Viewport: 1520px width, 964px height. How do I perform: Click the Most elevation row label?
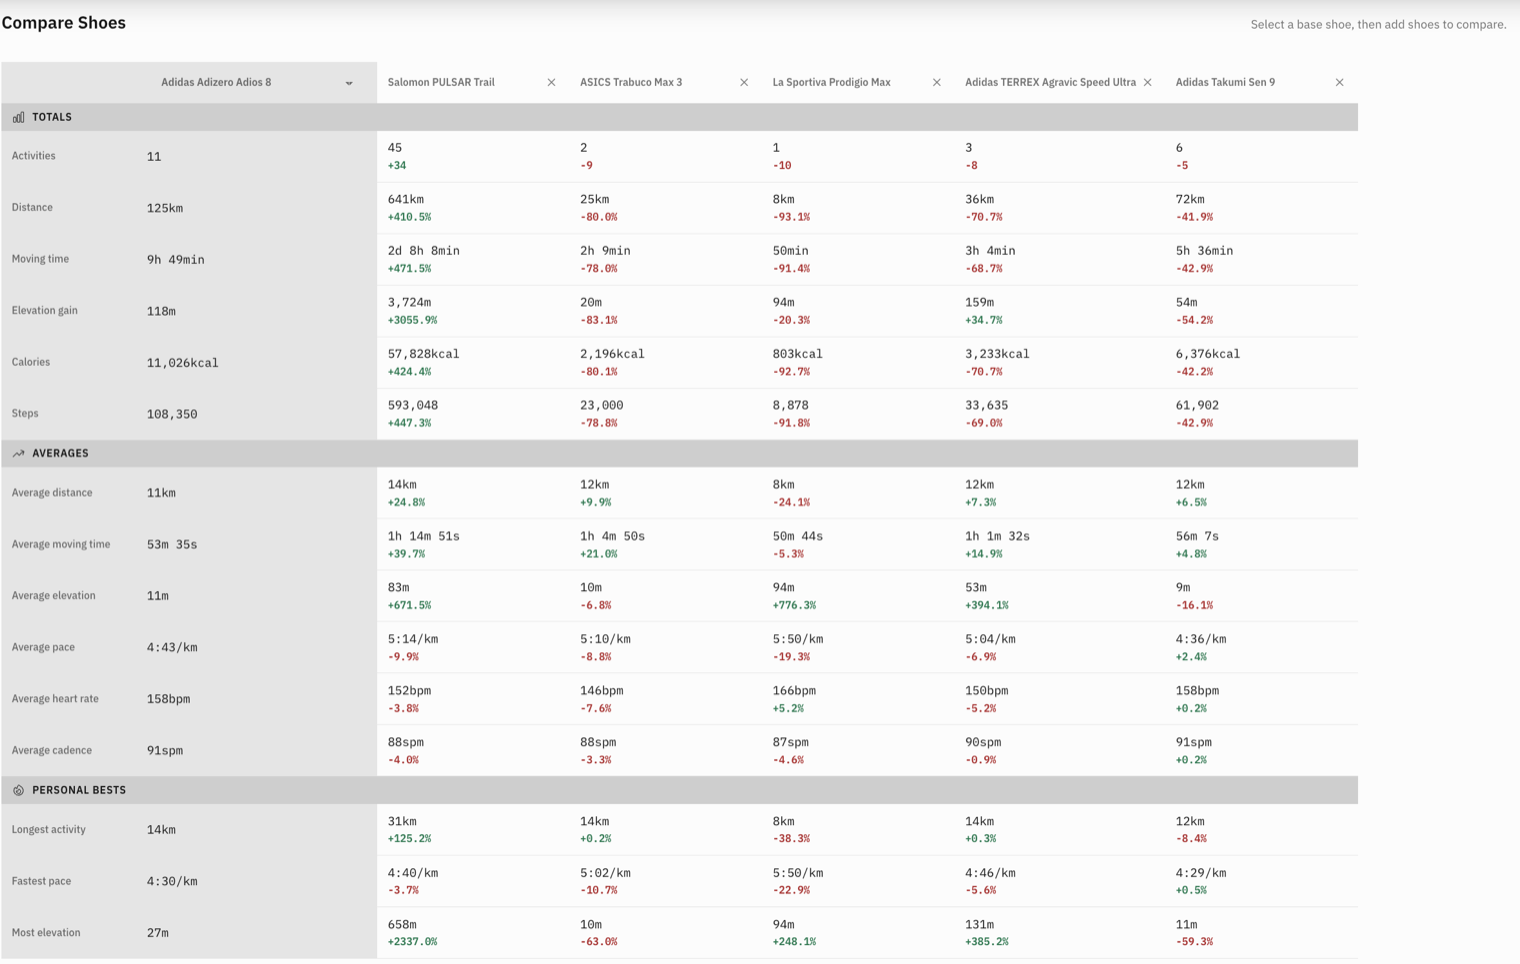pos(45,932)
